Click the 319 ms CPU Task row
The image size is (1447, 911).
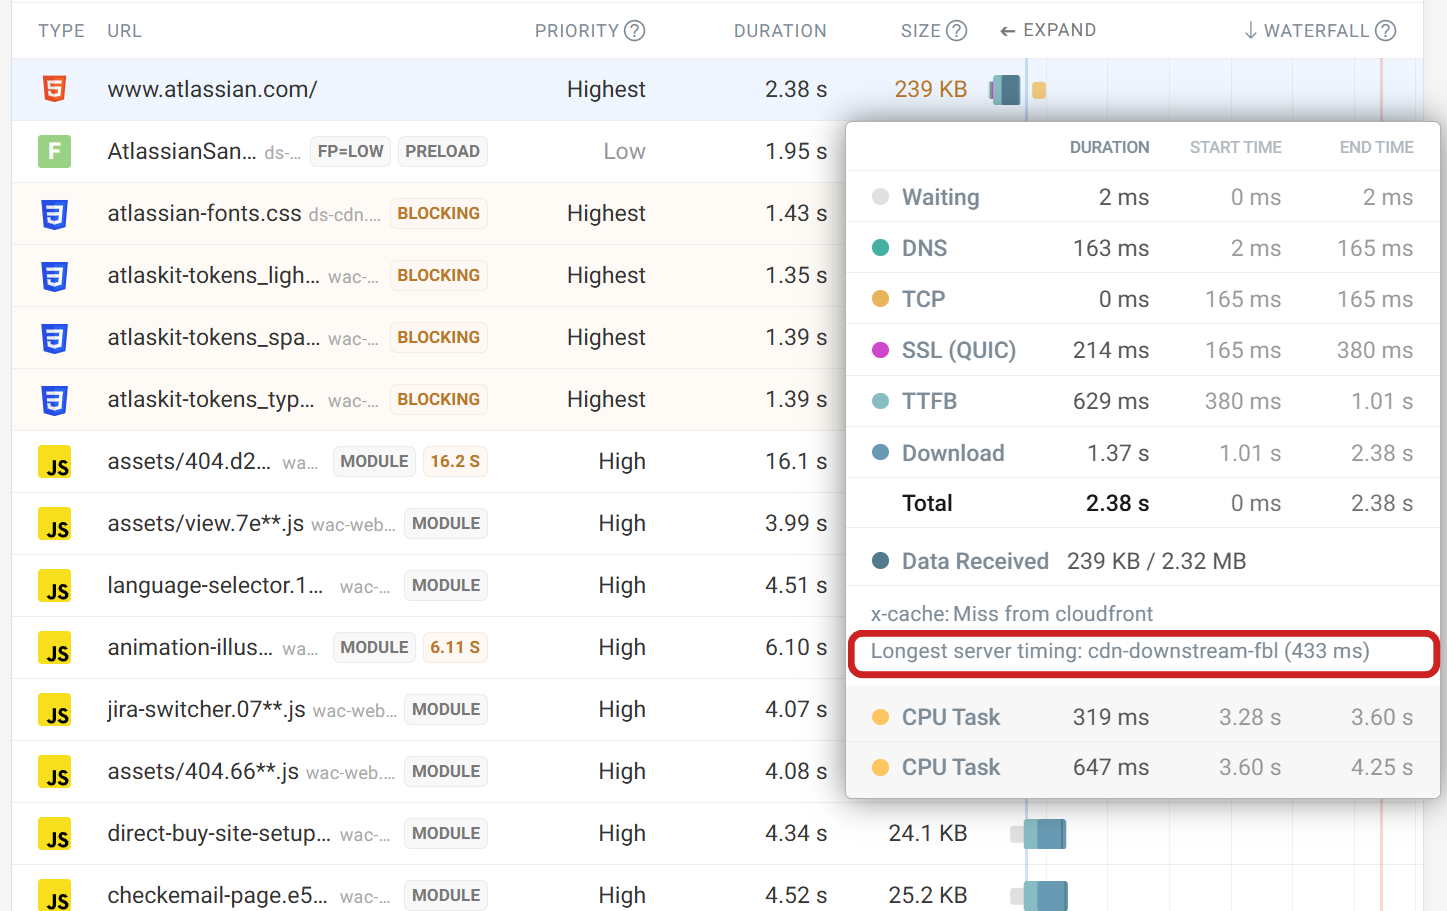(x=1143, y=717)
